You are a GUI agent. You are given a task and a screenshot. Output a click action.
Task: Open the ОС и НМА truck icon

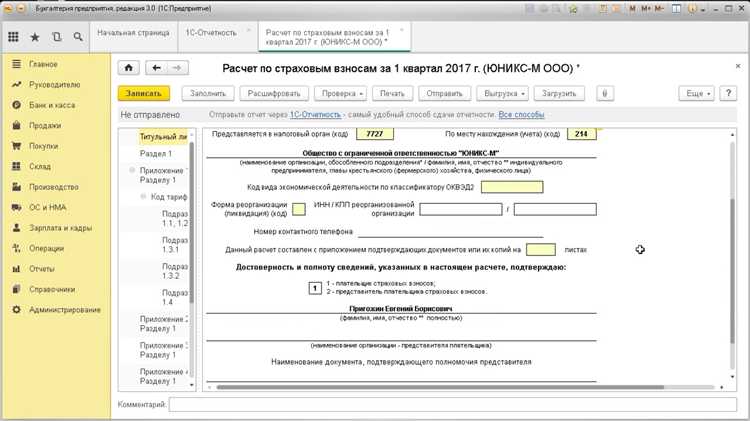[x=16, y=207]
